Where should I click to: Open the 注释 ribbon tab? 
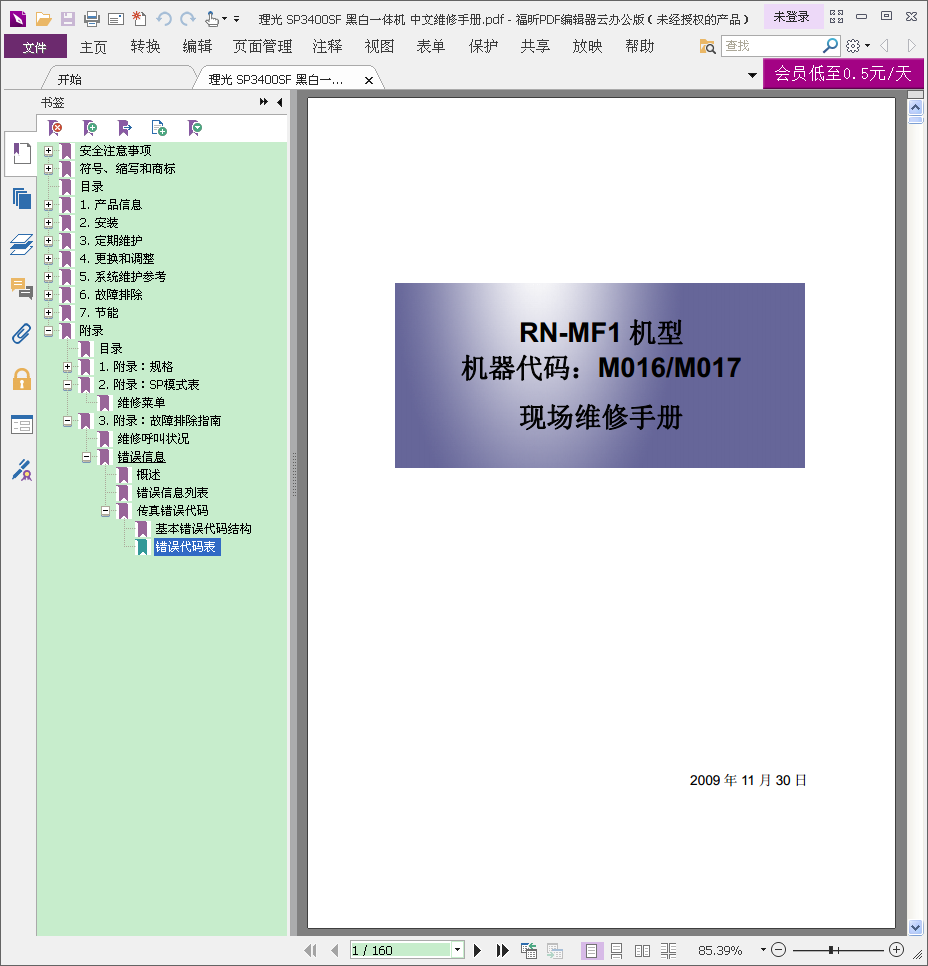click(x=327, y=47)
